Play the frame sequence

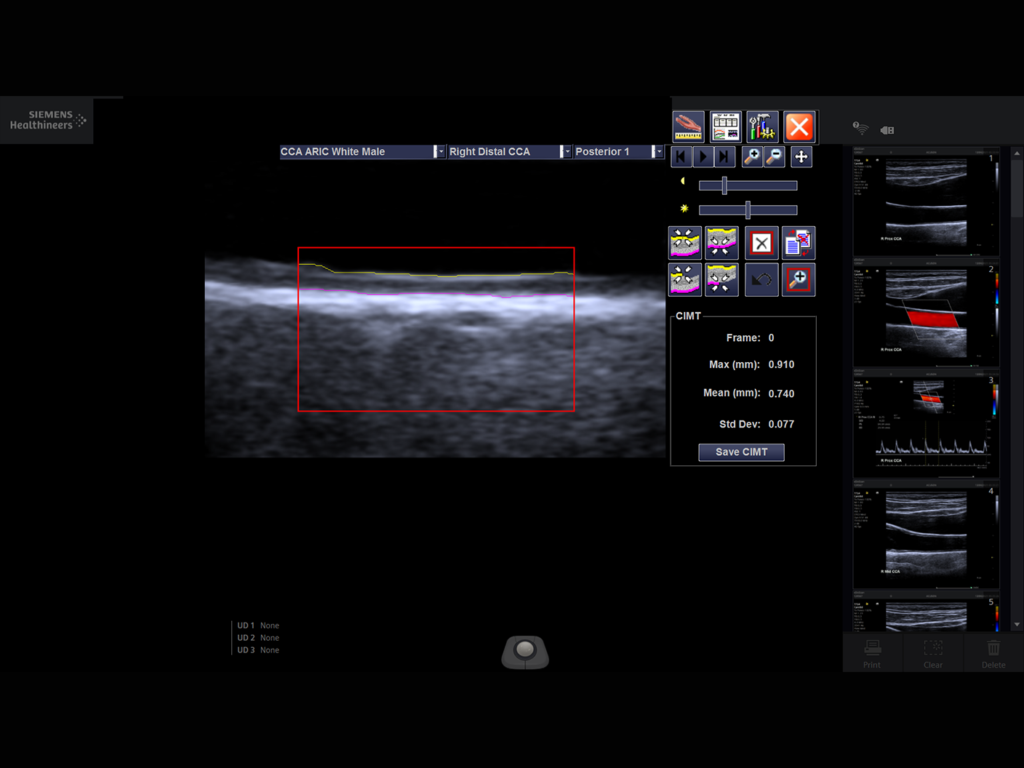point(703,157)
